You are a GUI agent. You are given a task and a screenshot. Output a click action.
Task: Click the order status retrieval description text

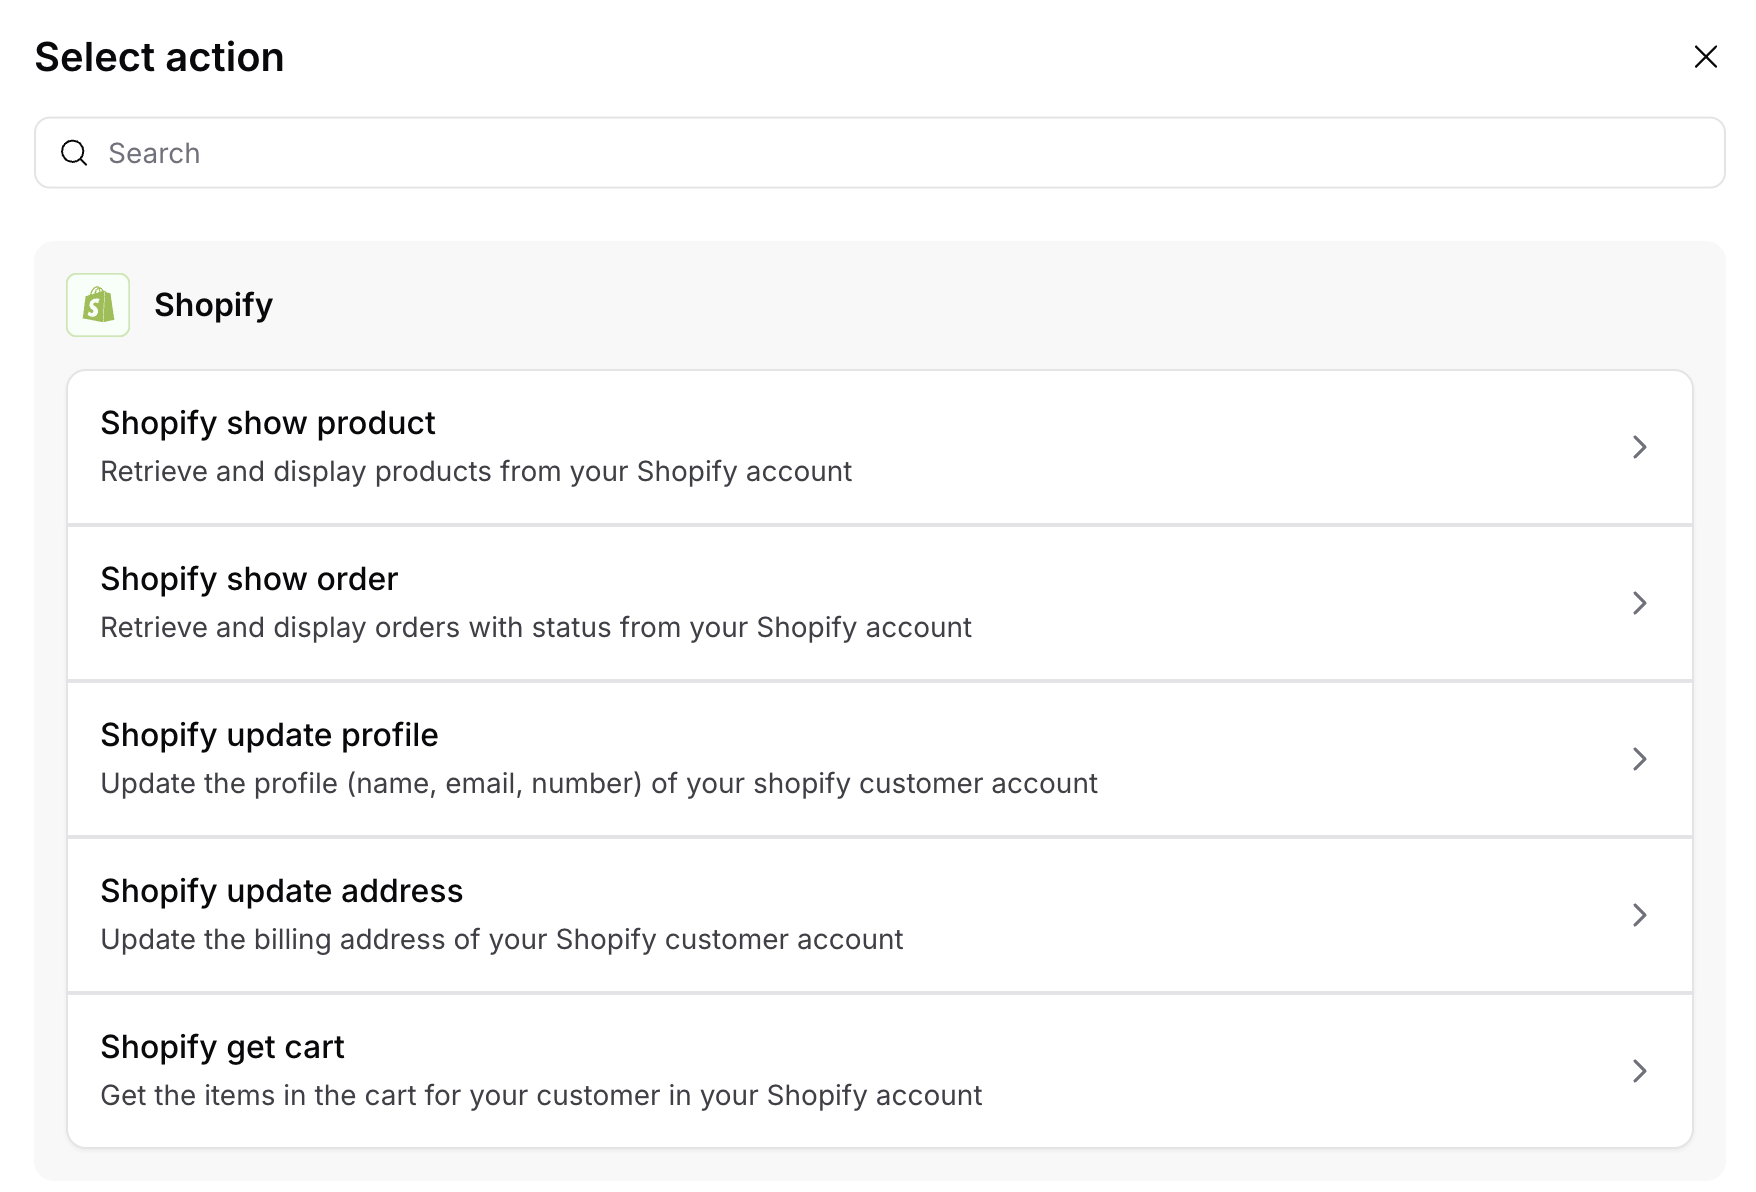point(535,627)
